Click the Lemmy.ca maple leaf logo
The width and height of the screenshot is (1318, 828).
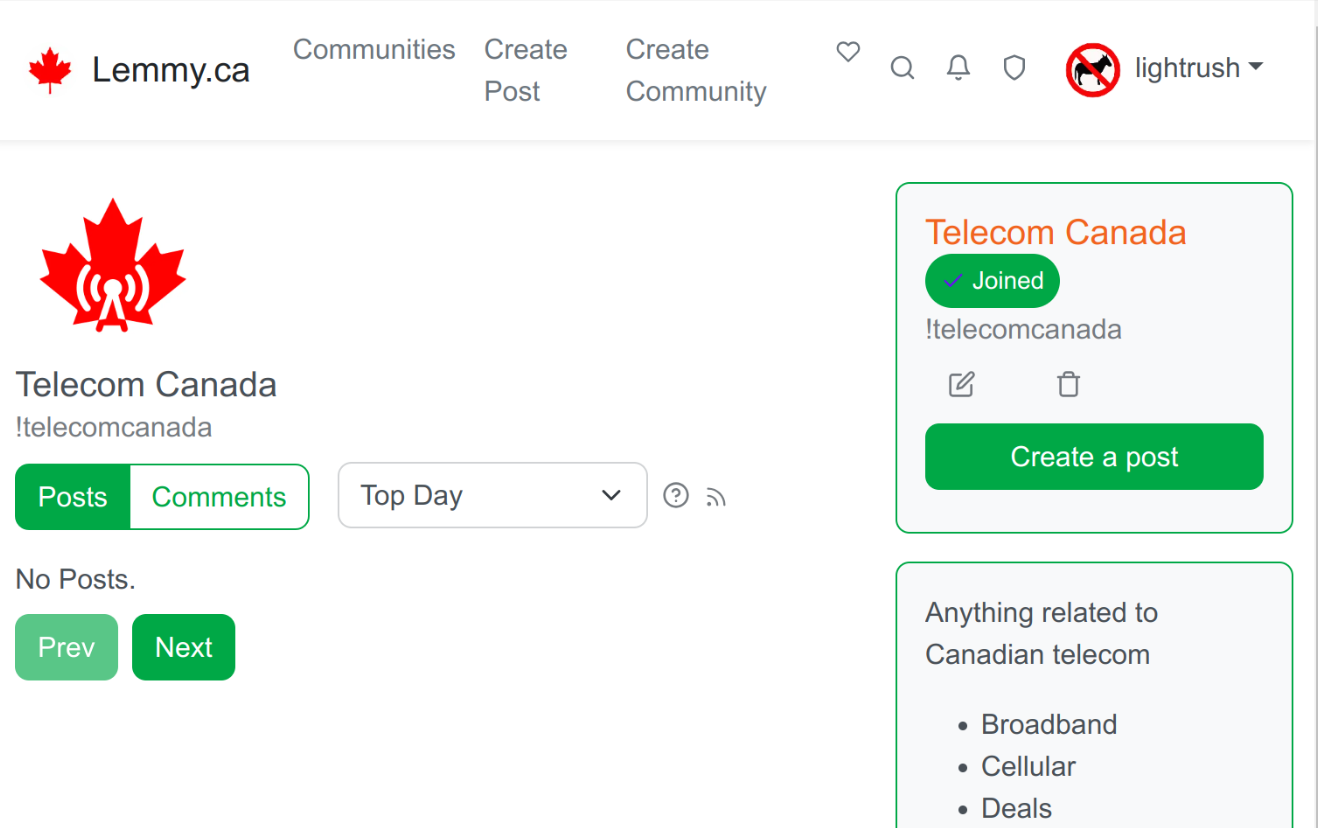(51, 67)
